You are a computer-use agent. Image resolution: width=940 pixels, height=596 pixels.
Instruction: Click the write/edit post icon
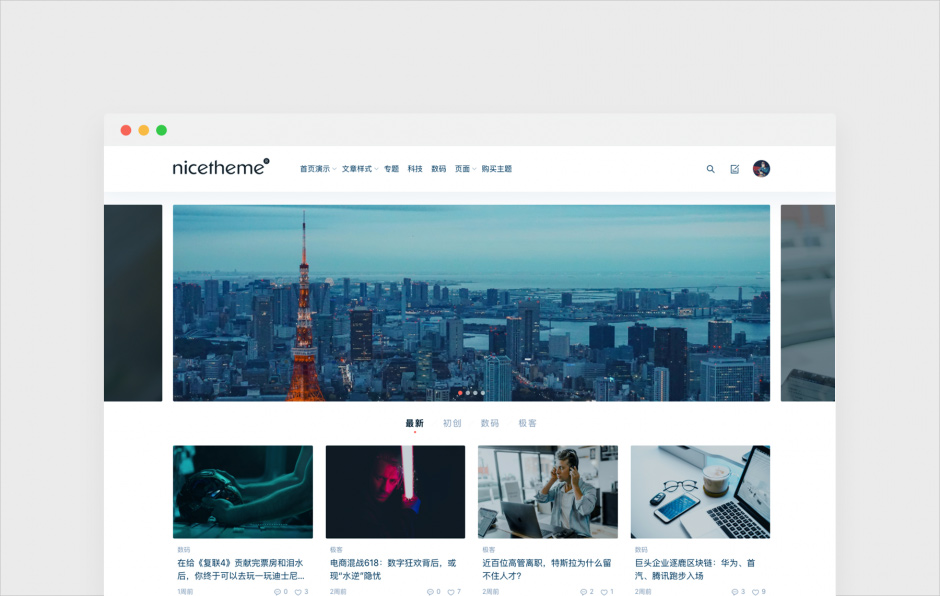[x=735, y=169]
